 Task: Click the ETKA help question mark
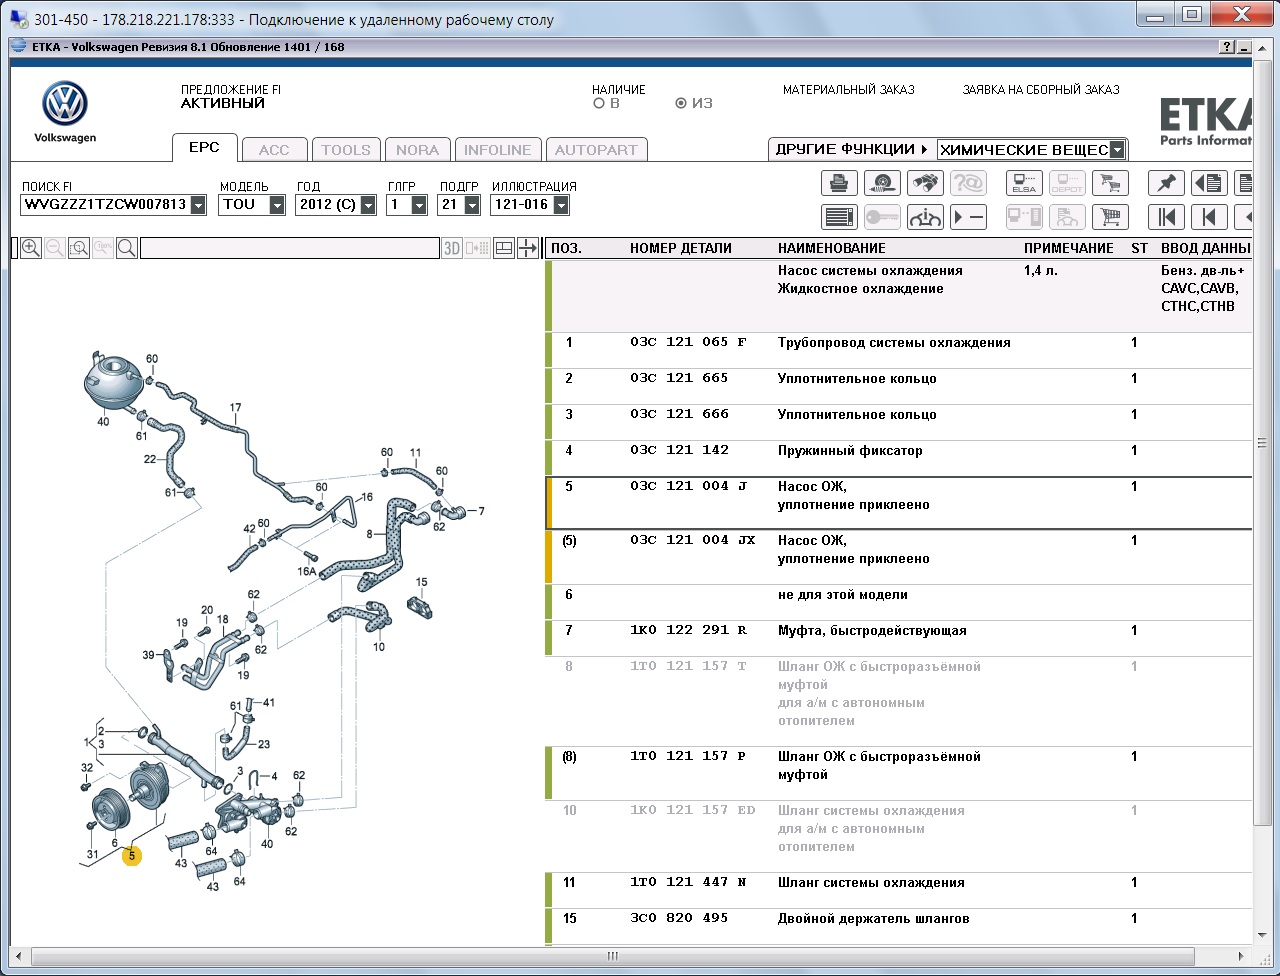click(1227, 47)
